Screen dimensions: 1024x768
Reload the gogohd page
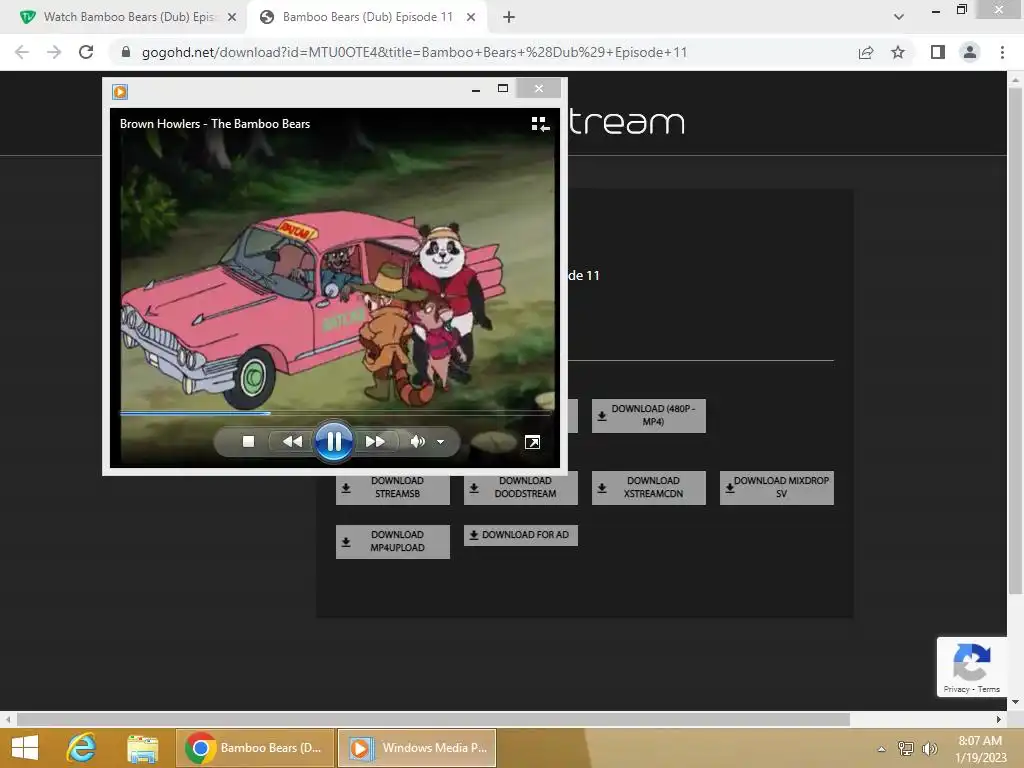[x=86, y=52]
